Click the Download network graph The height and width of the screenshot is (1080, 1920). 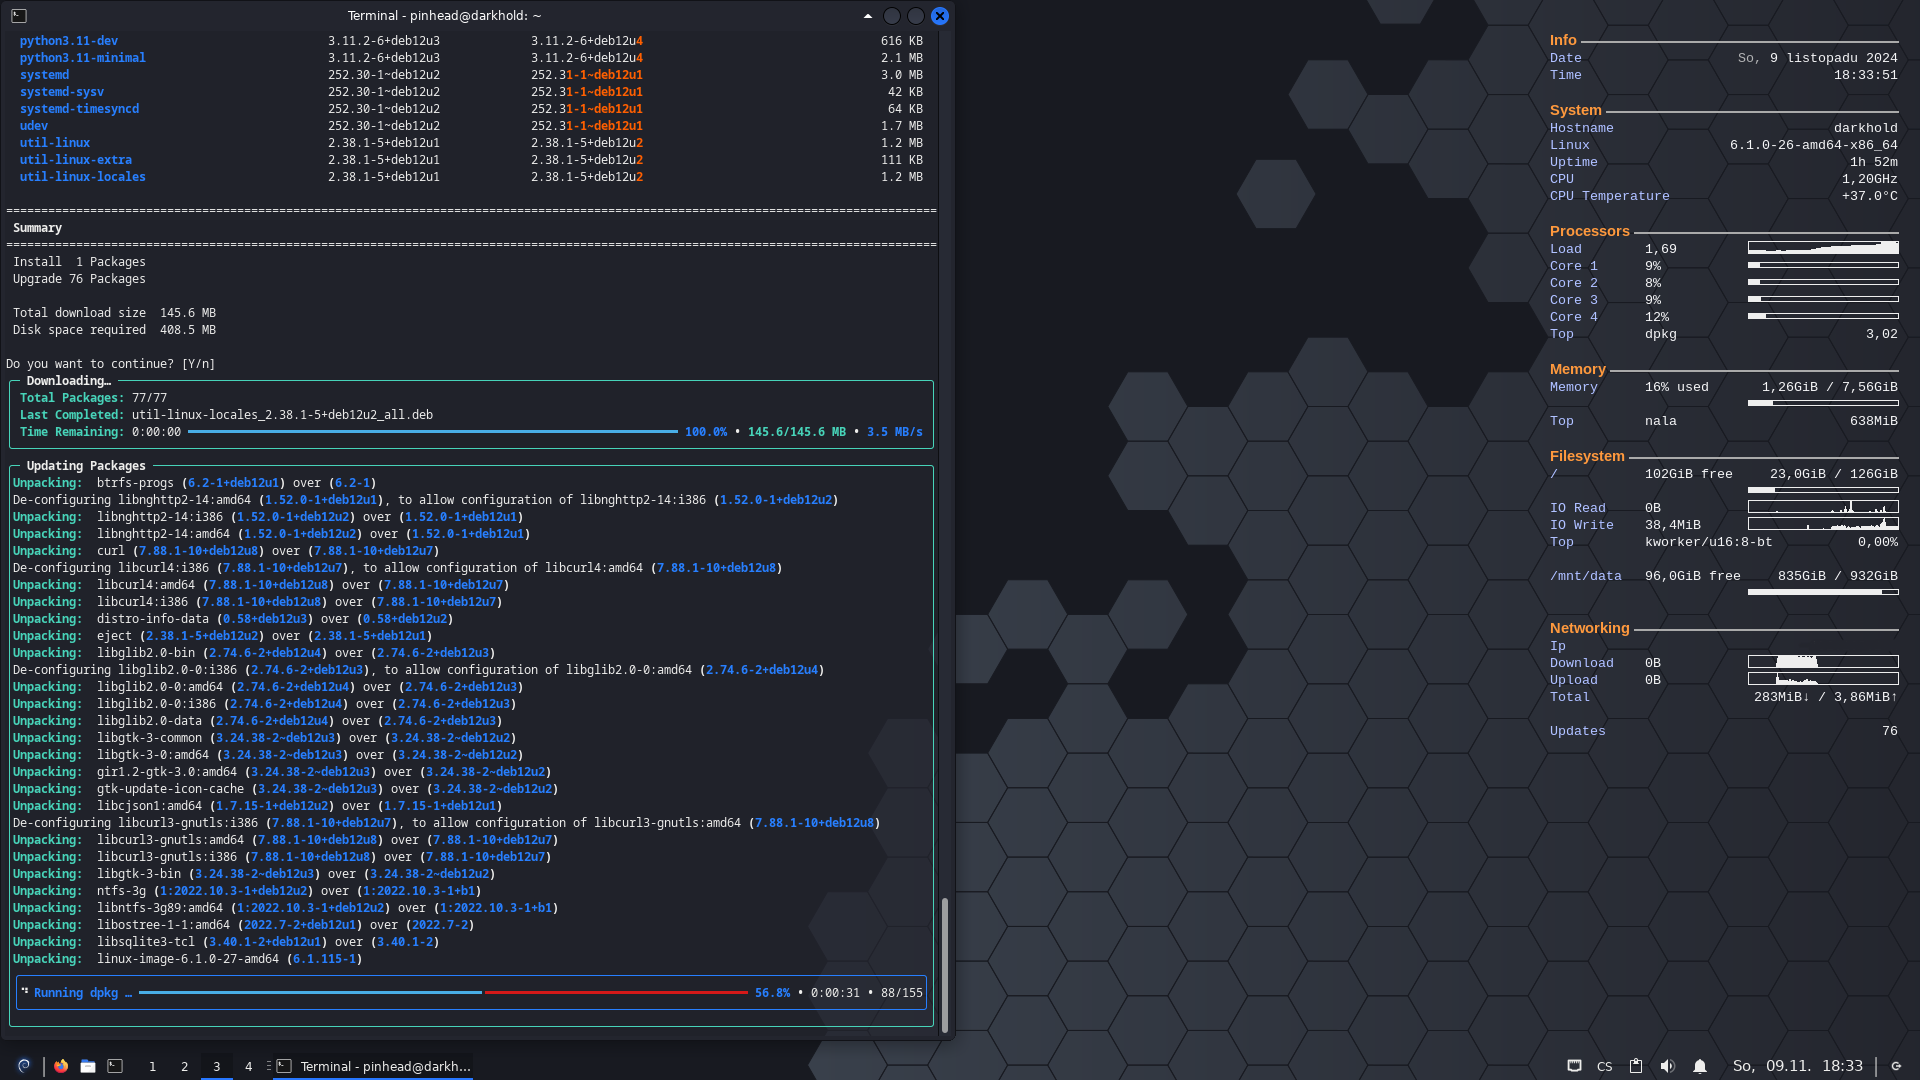point(1823,662)
